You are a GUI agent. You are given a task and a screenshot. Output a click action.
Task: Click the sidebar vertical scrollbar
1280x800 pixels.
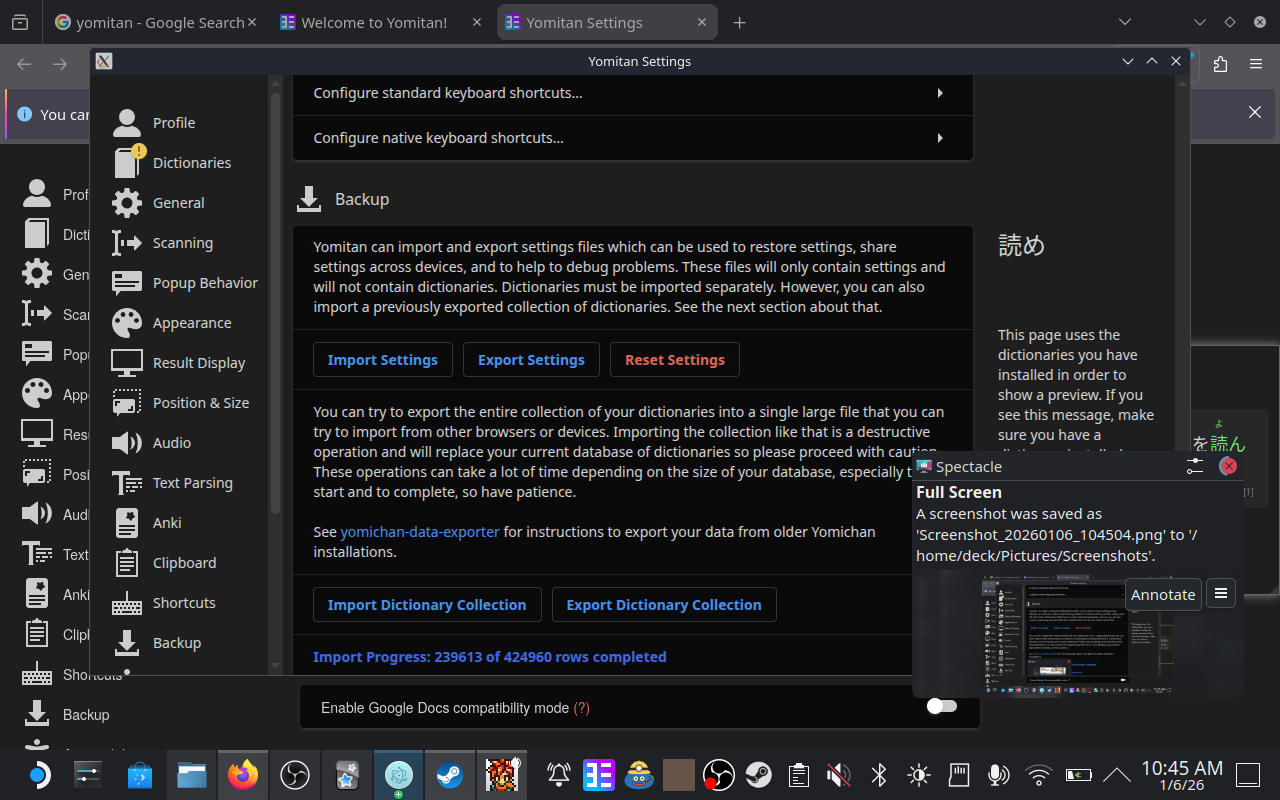pos(276,380)
